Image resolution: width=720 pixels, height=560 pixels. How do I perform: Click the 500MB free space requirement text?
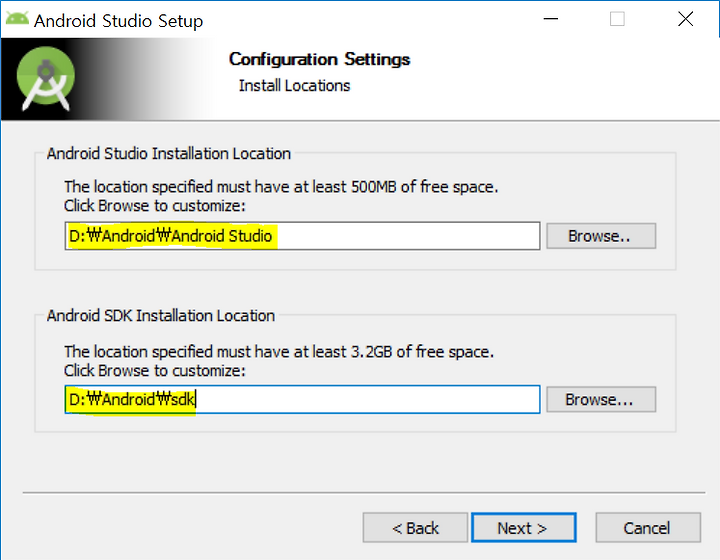click(x=281, y=187)
